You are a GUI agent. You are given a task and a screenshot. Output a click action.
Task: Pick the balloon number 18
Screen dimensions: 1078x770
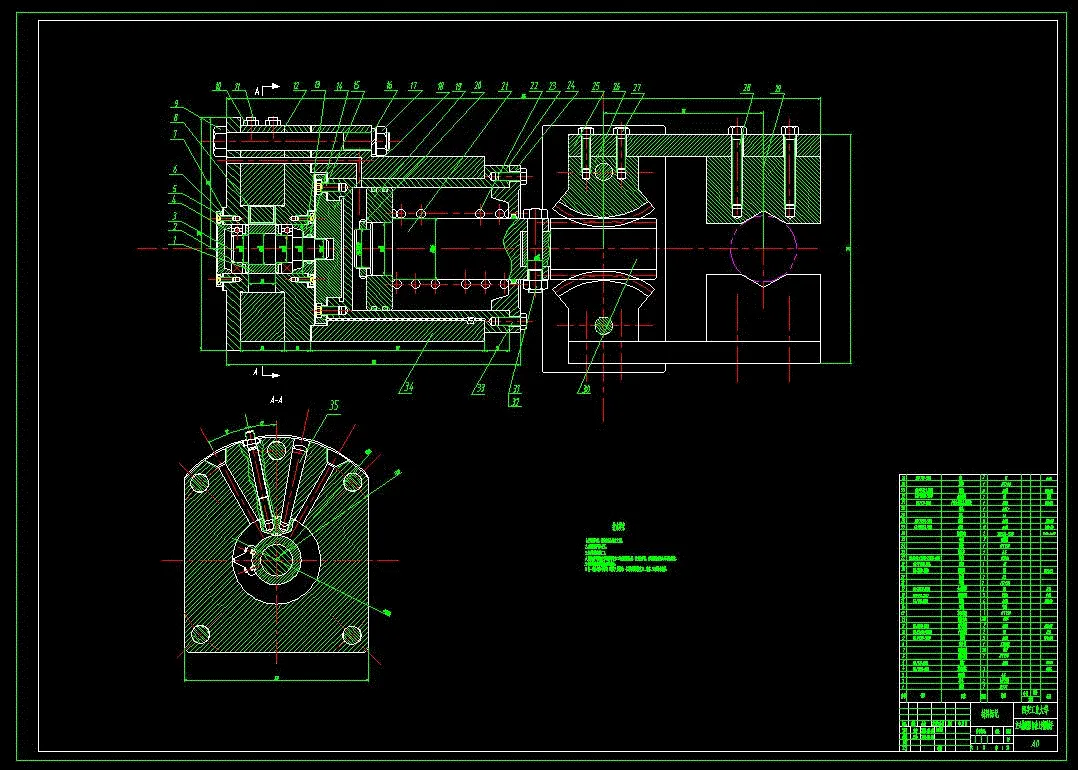pyautogui.click(x=441, y=87)
